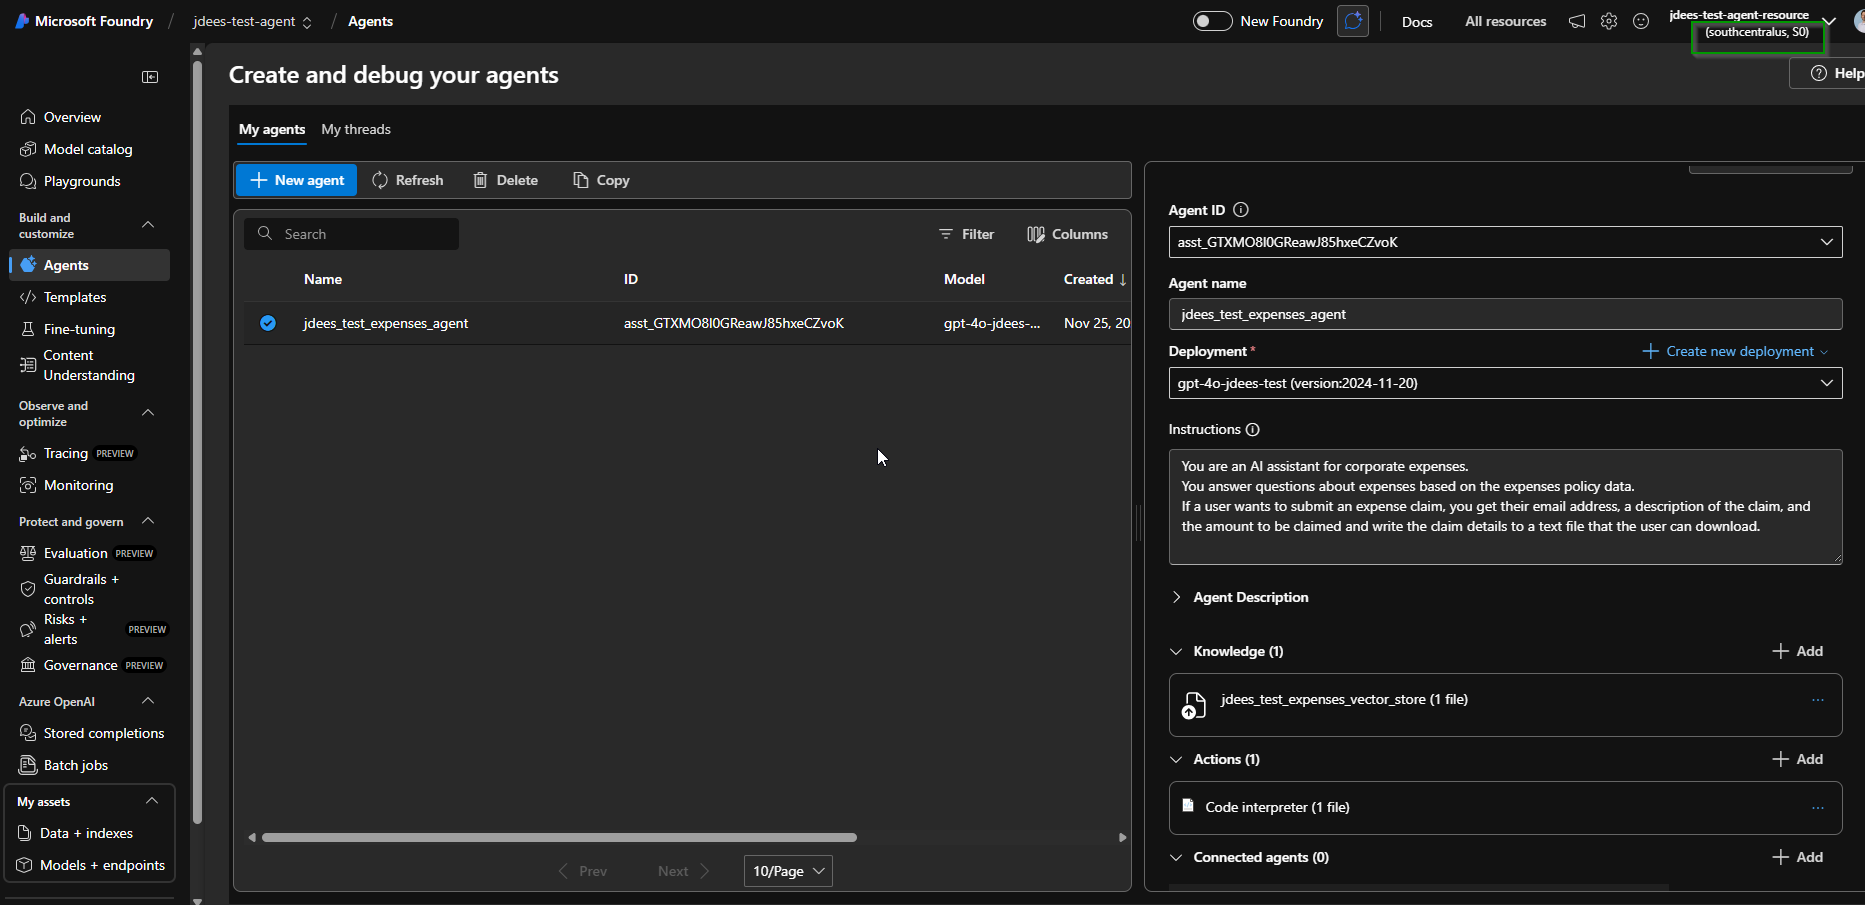Open the Model catalog page
Screen dimensions: 1865x905
coord(89,149)
